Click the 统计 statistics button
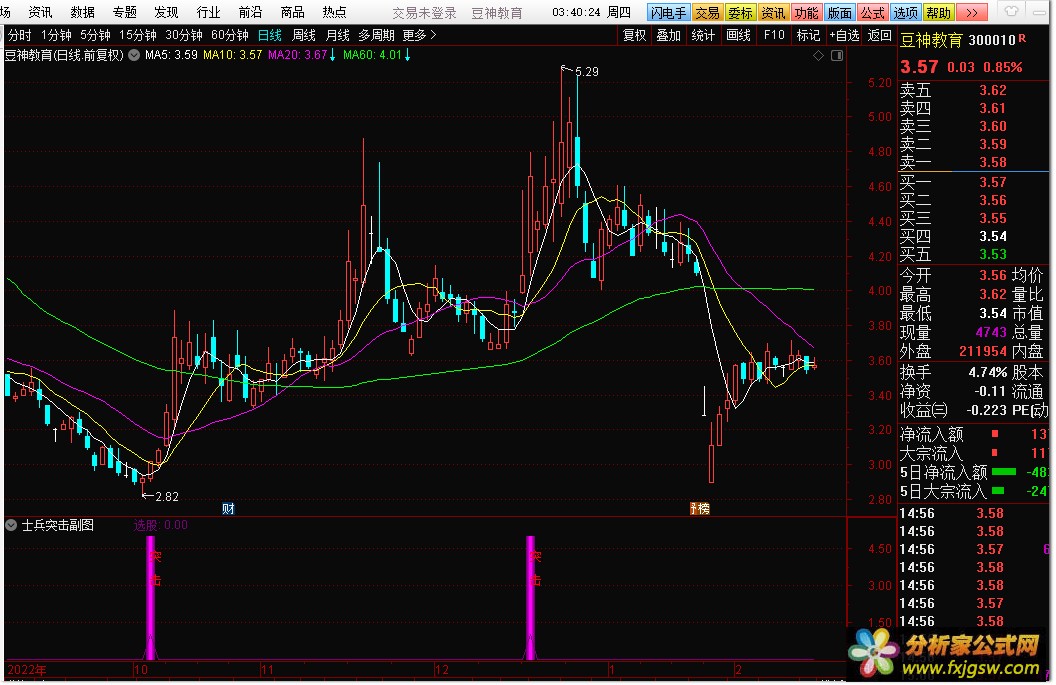 [703, 35]
